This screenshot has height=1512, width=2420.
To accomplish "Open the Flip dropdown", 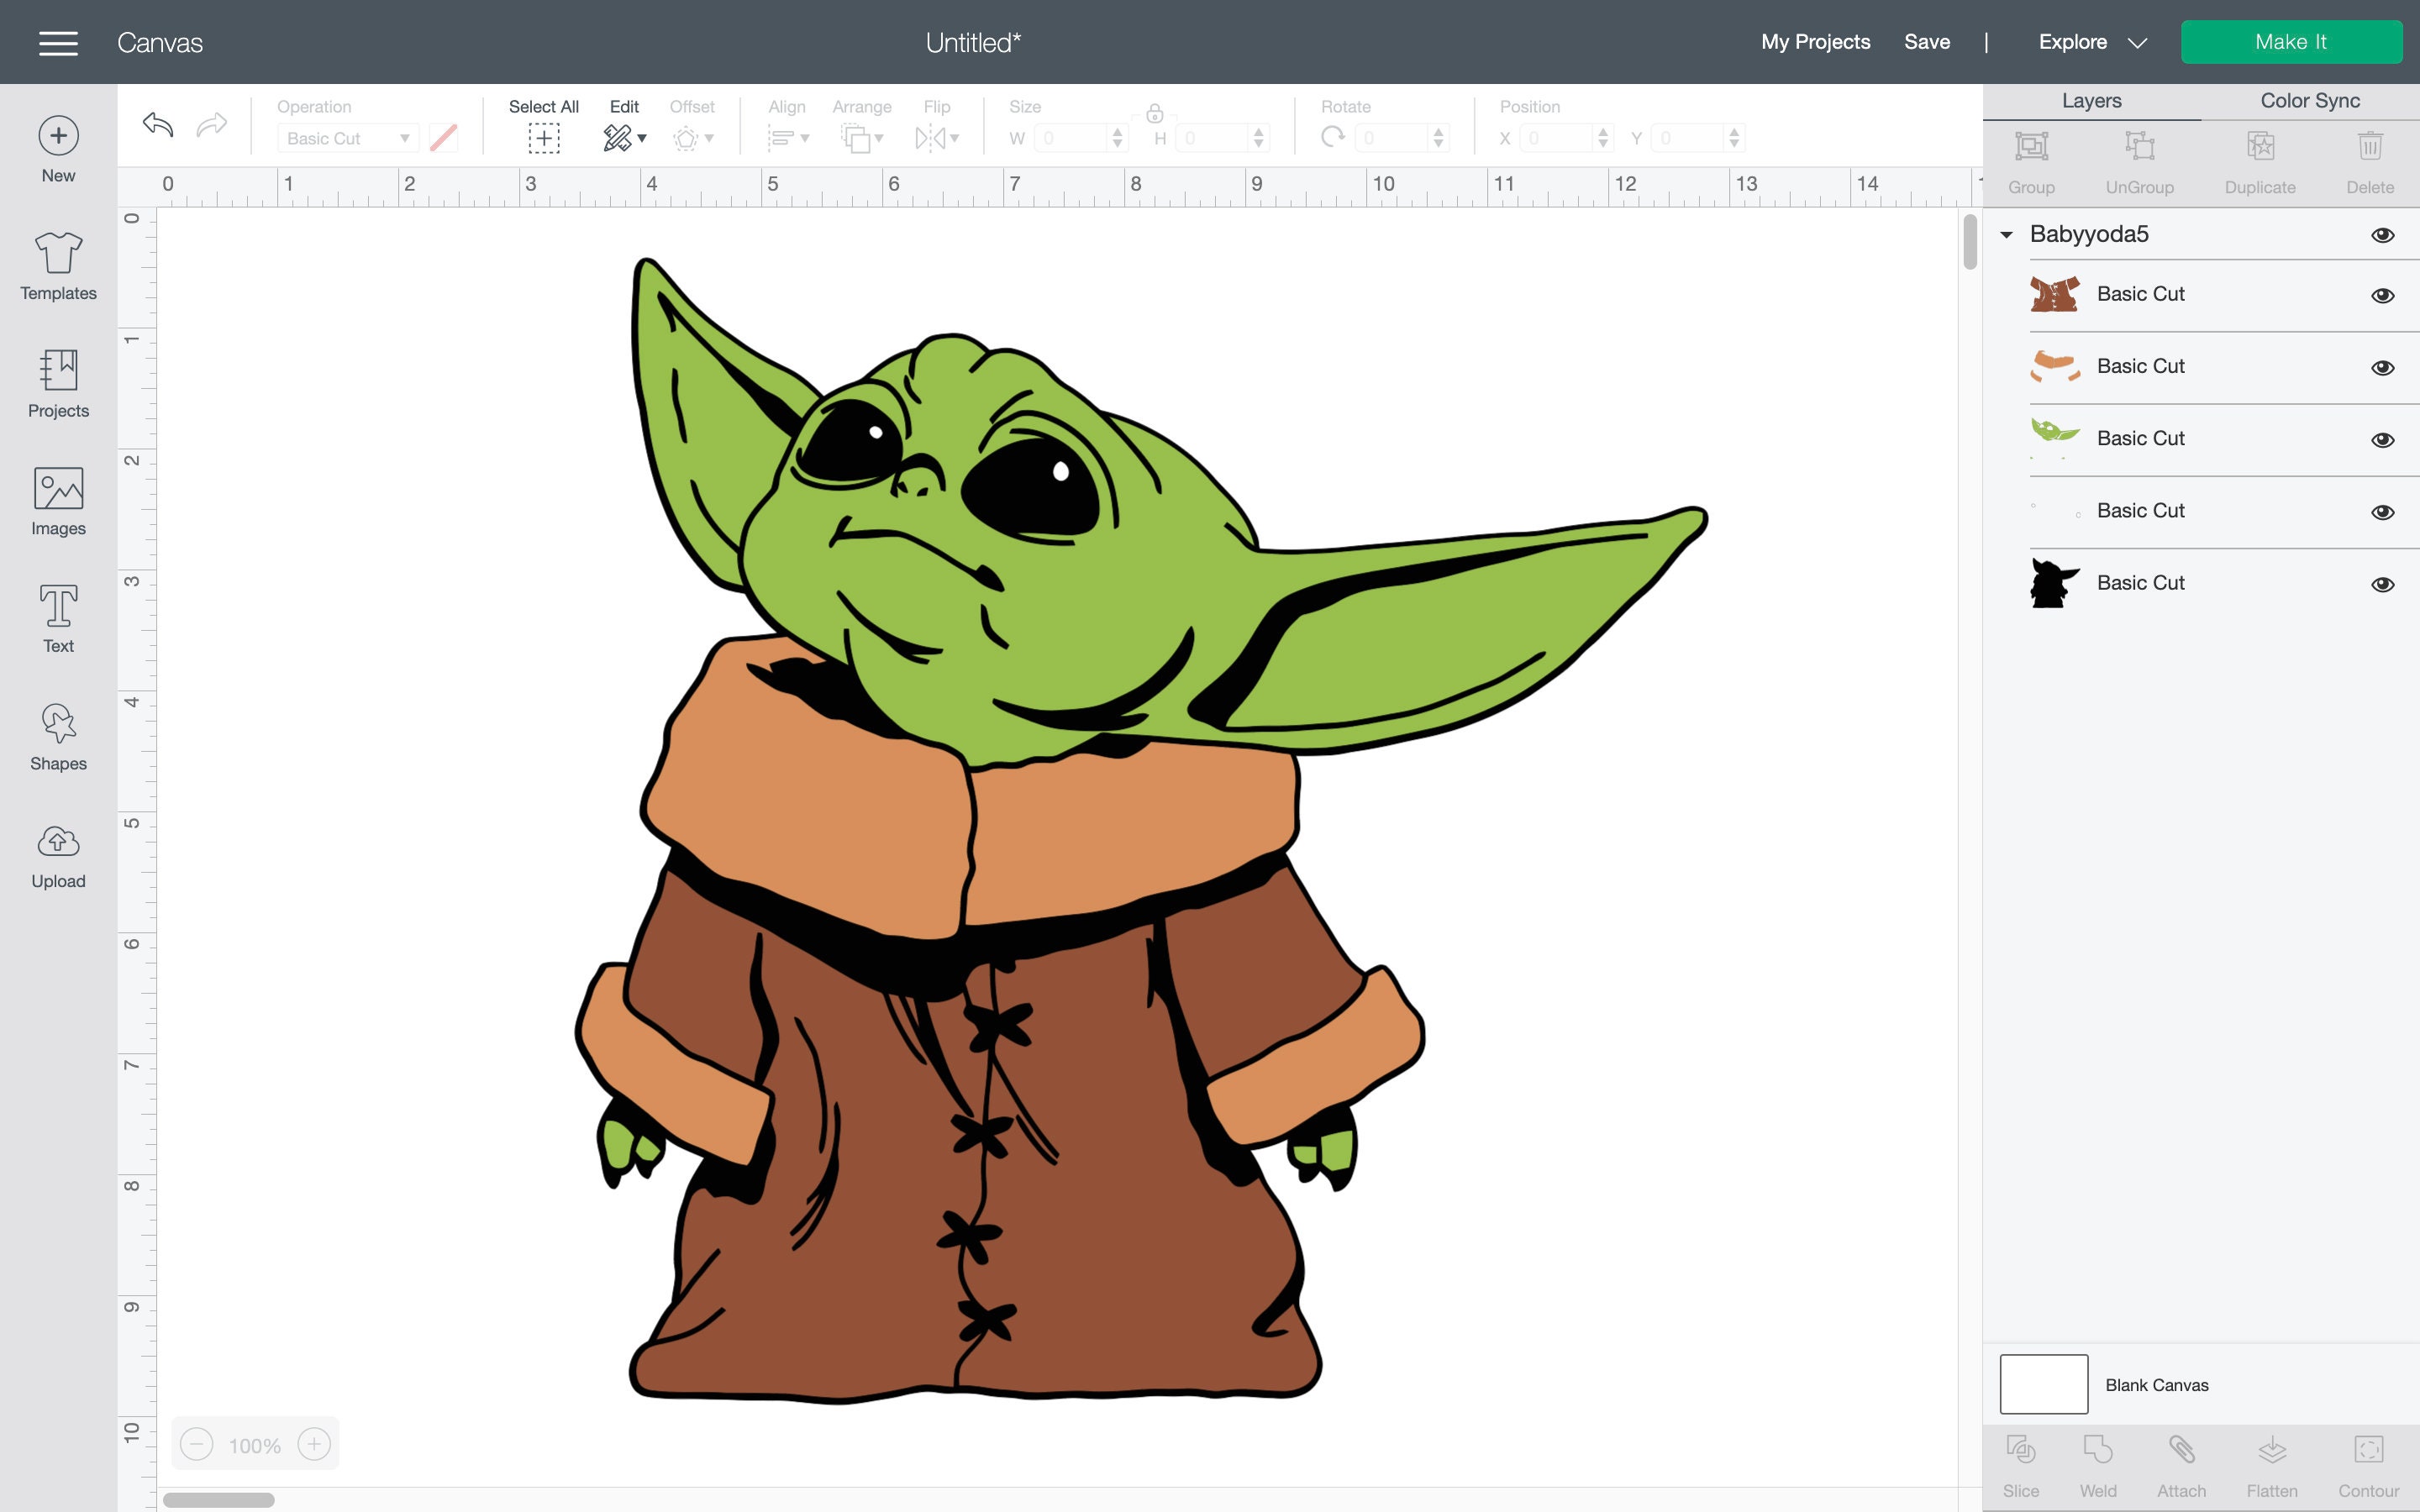I will coord(937,138).
